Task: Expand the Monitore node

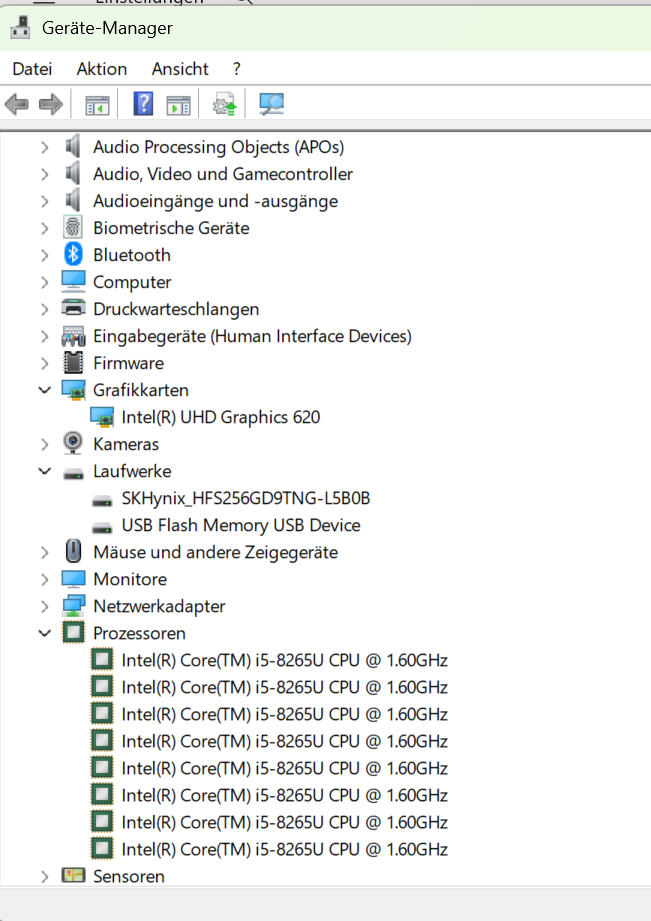Action: [45, 579]
